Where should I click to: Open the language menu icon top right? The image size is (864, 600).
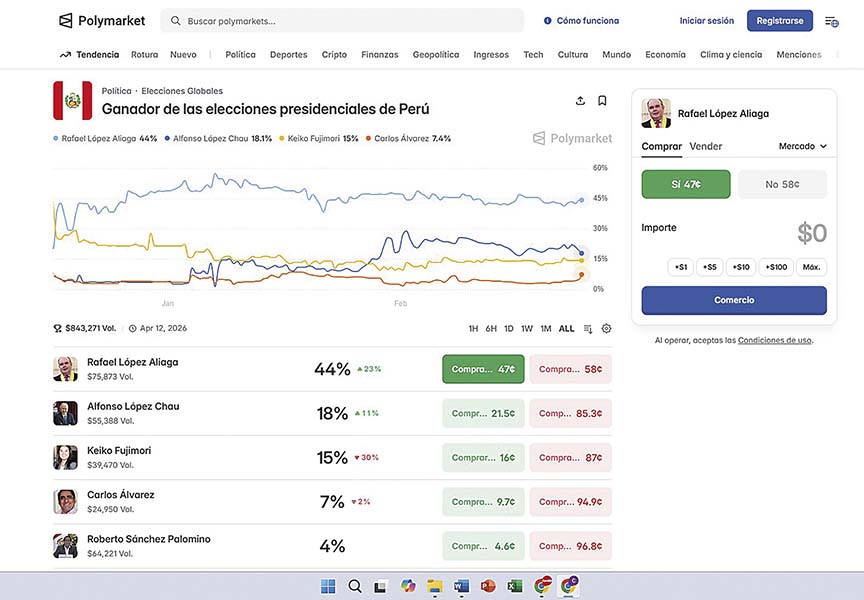(831, 21)
